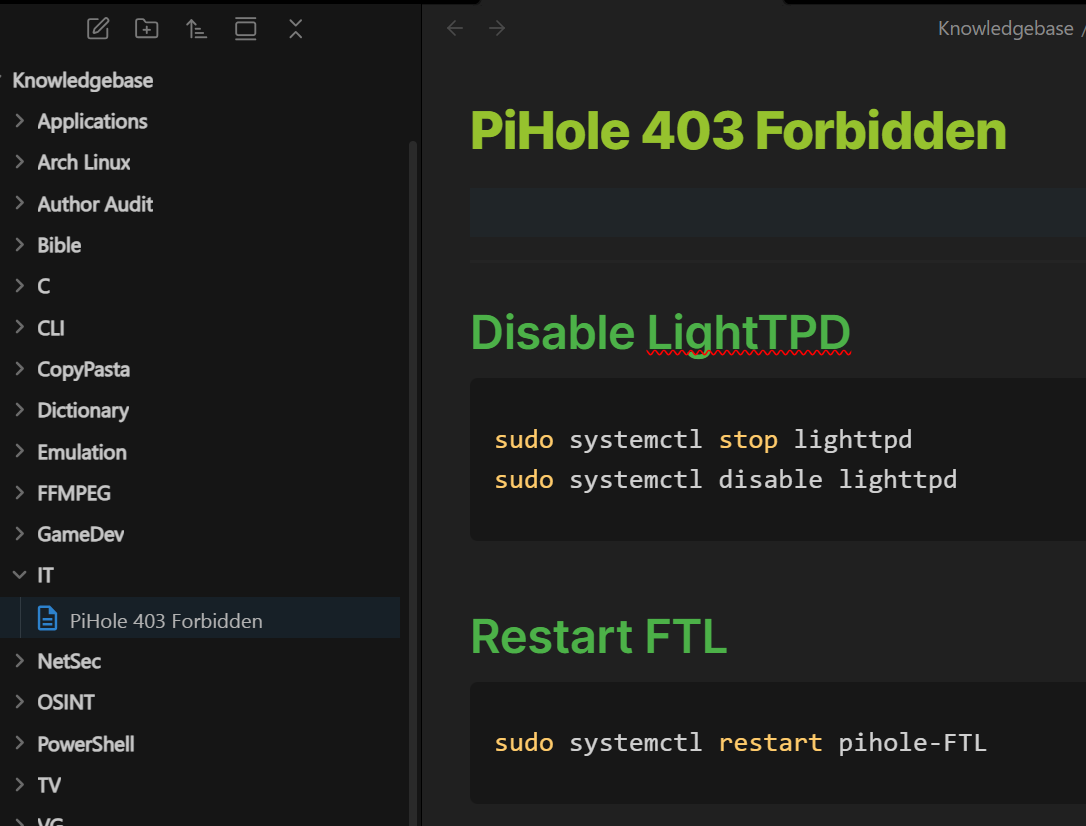Screen dimensions: 1086x826
Task: Click the FFMPEG folder name
Action: (74, 493)
